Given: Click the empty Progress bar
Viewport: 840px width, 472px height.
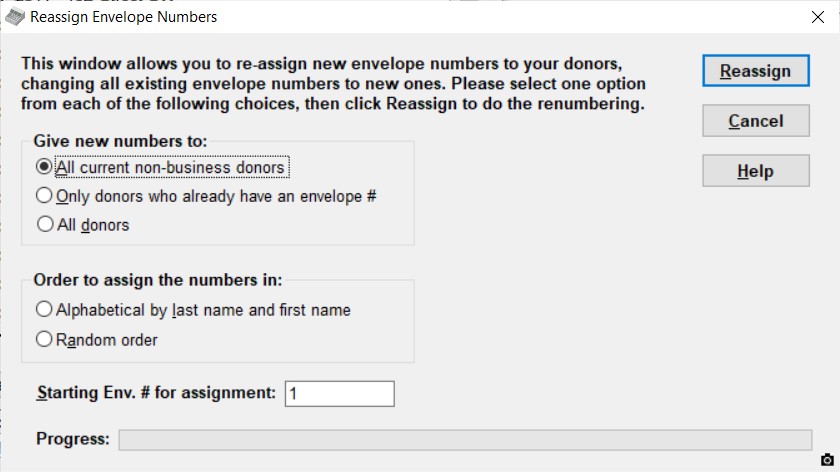Looking at the screenshot, I should click(x=465, y=440).
